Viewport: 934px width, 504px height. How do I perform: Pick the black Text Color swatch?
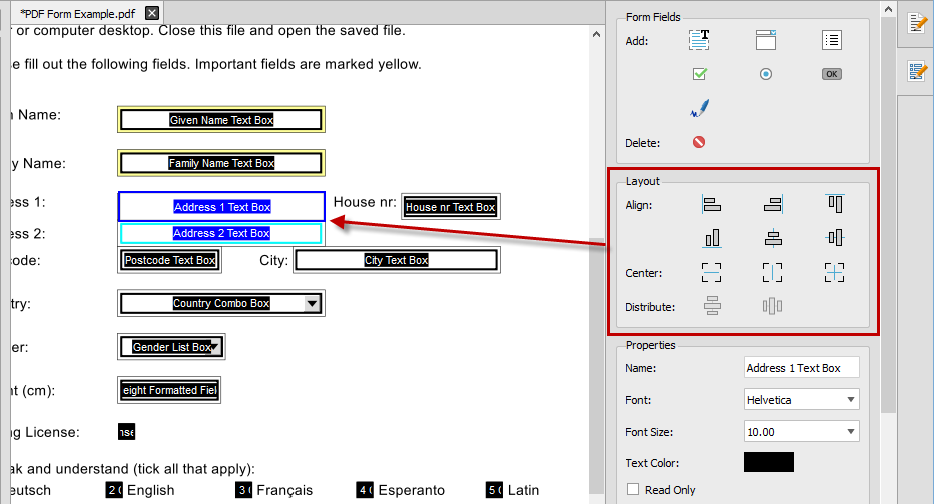tap(768, 462)
